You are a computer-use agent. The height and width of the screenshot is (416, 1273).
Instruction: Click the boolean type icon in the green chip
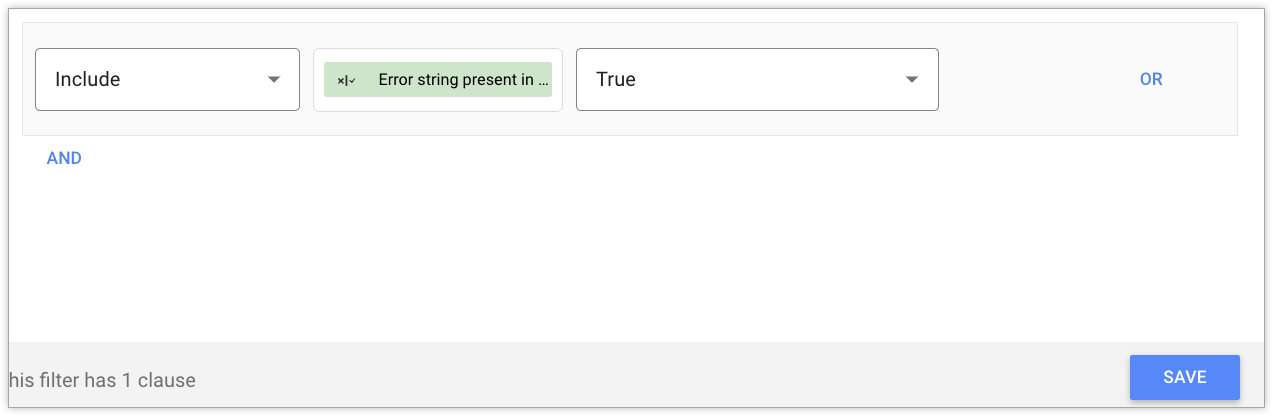click(x=346, y=80)
